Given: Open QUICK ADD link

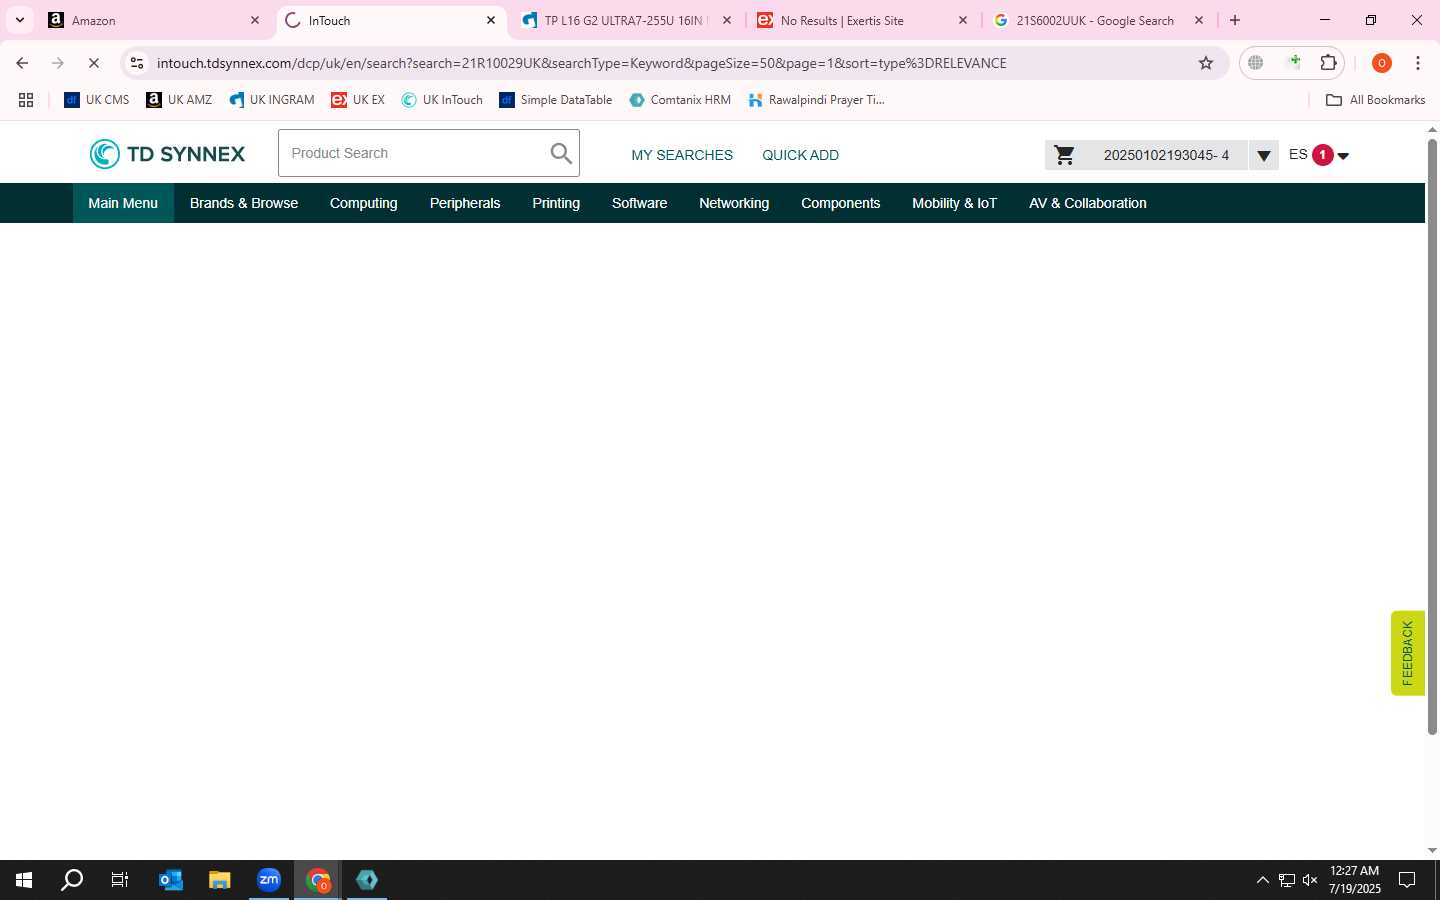Looking at the screenshot, I should click(800, 155).
